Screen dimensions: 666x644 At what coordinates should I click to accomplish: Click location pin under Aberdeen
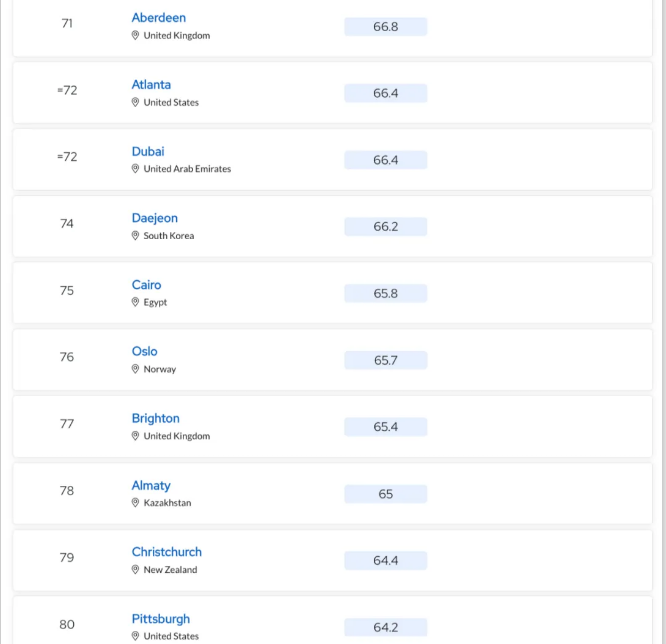click(135, 35)
